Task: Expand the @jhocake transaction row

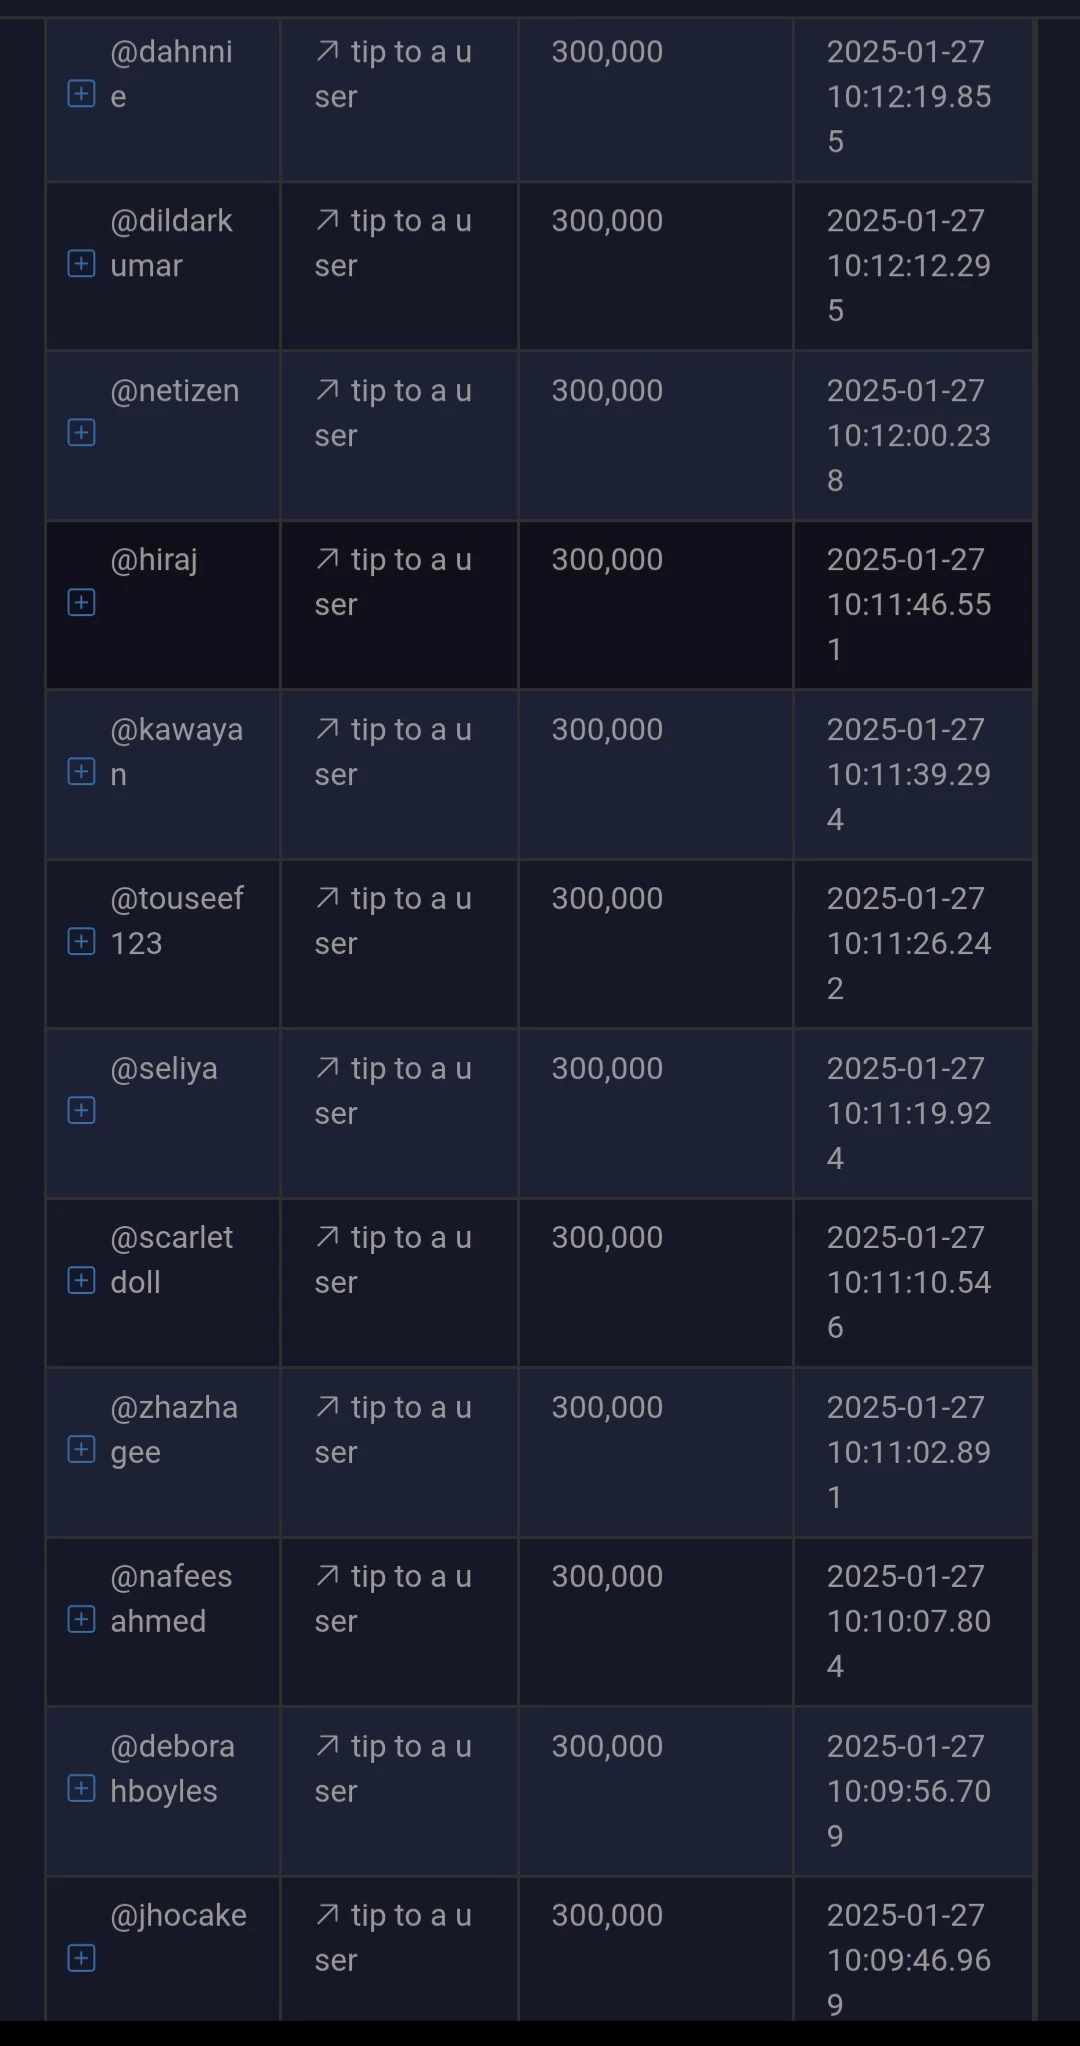Action: coord(81,1958)
